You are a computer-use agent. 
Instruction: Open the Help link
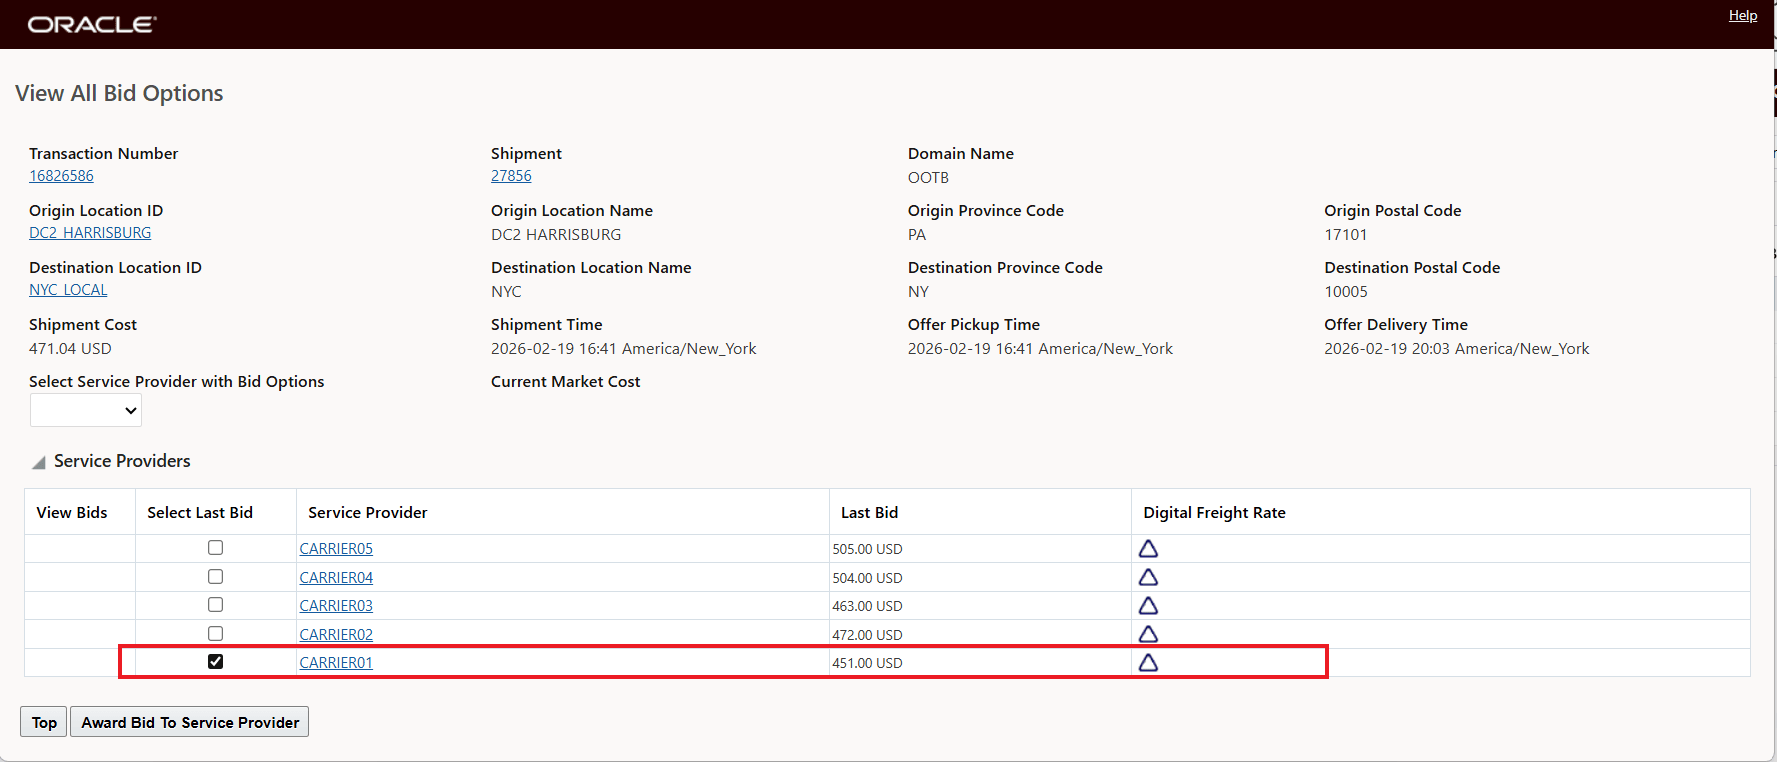(x=1743, y=15)
